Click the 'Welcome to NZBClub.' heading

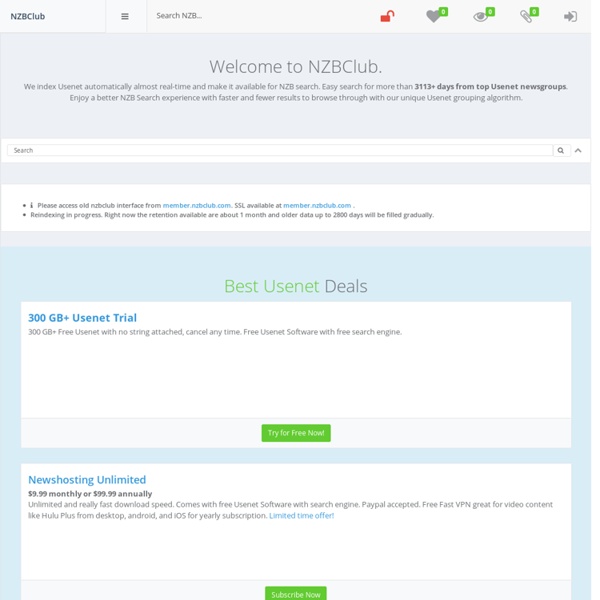(x=295, y=67)
